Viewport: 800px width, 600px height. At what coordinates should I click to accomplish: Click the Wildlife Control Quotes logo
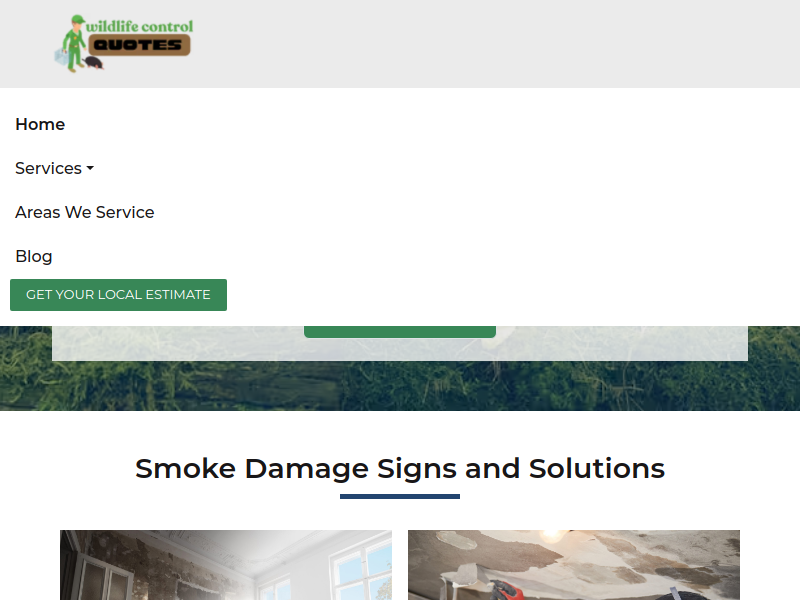pyautogui.click(x=124, y=43)
